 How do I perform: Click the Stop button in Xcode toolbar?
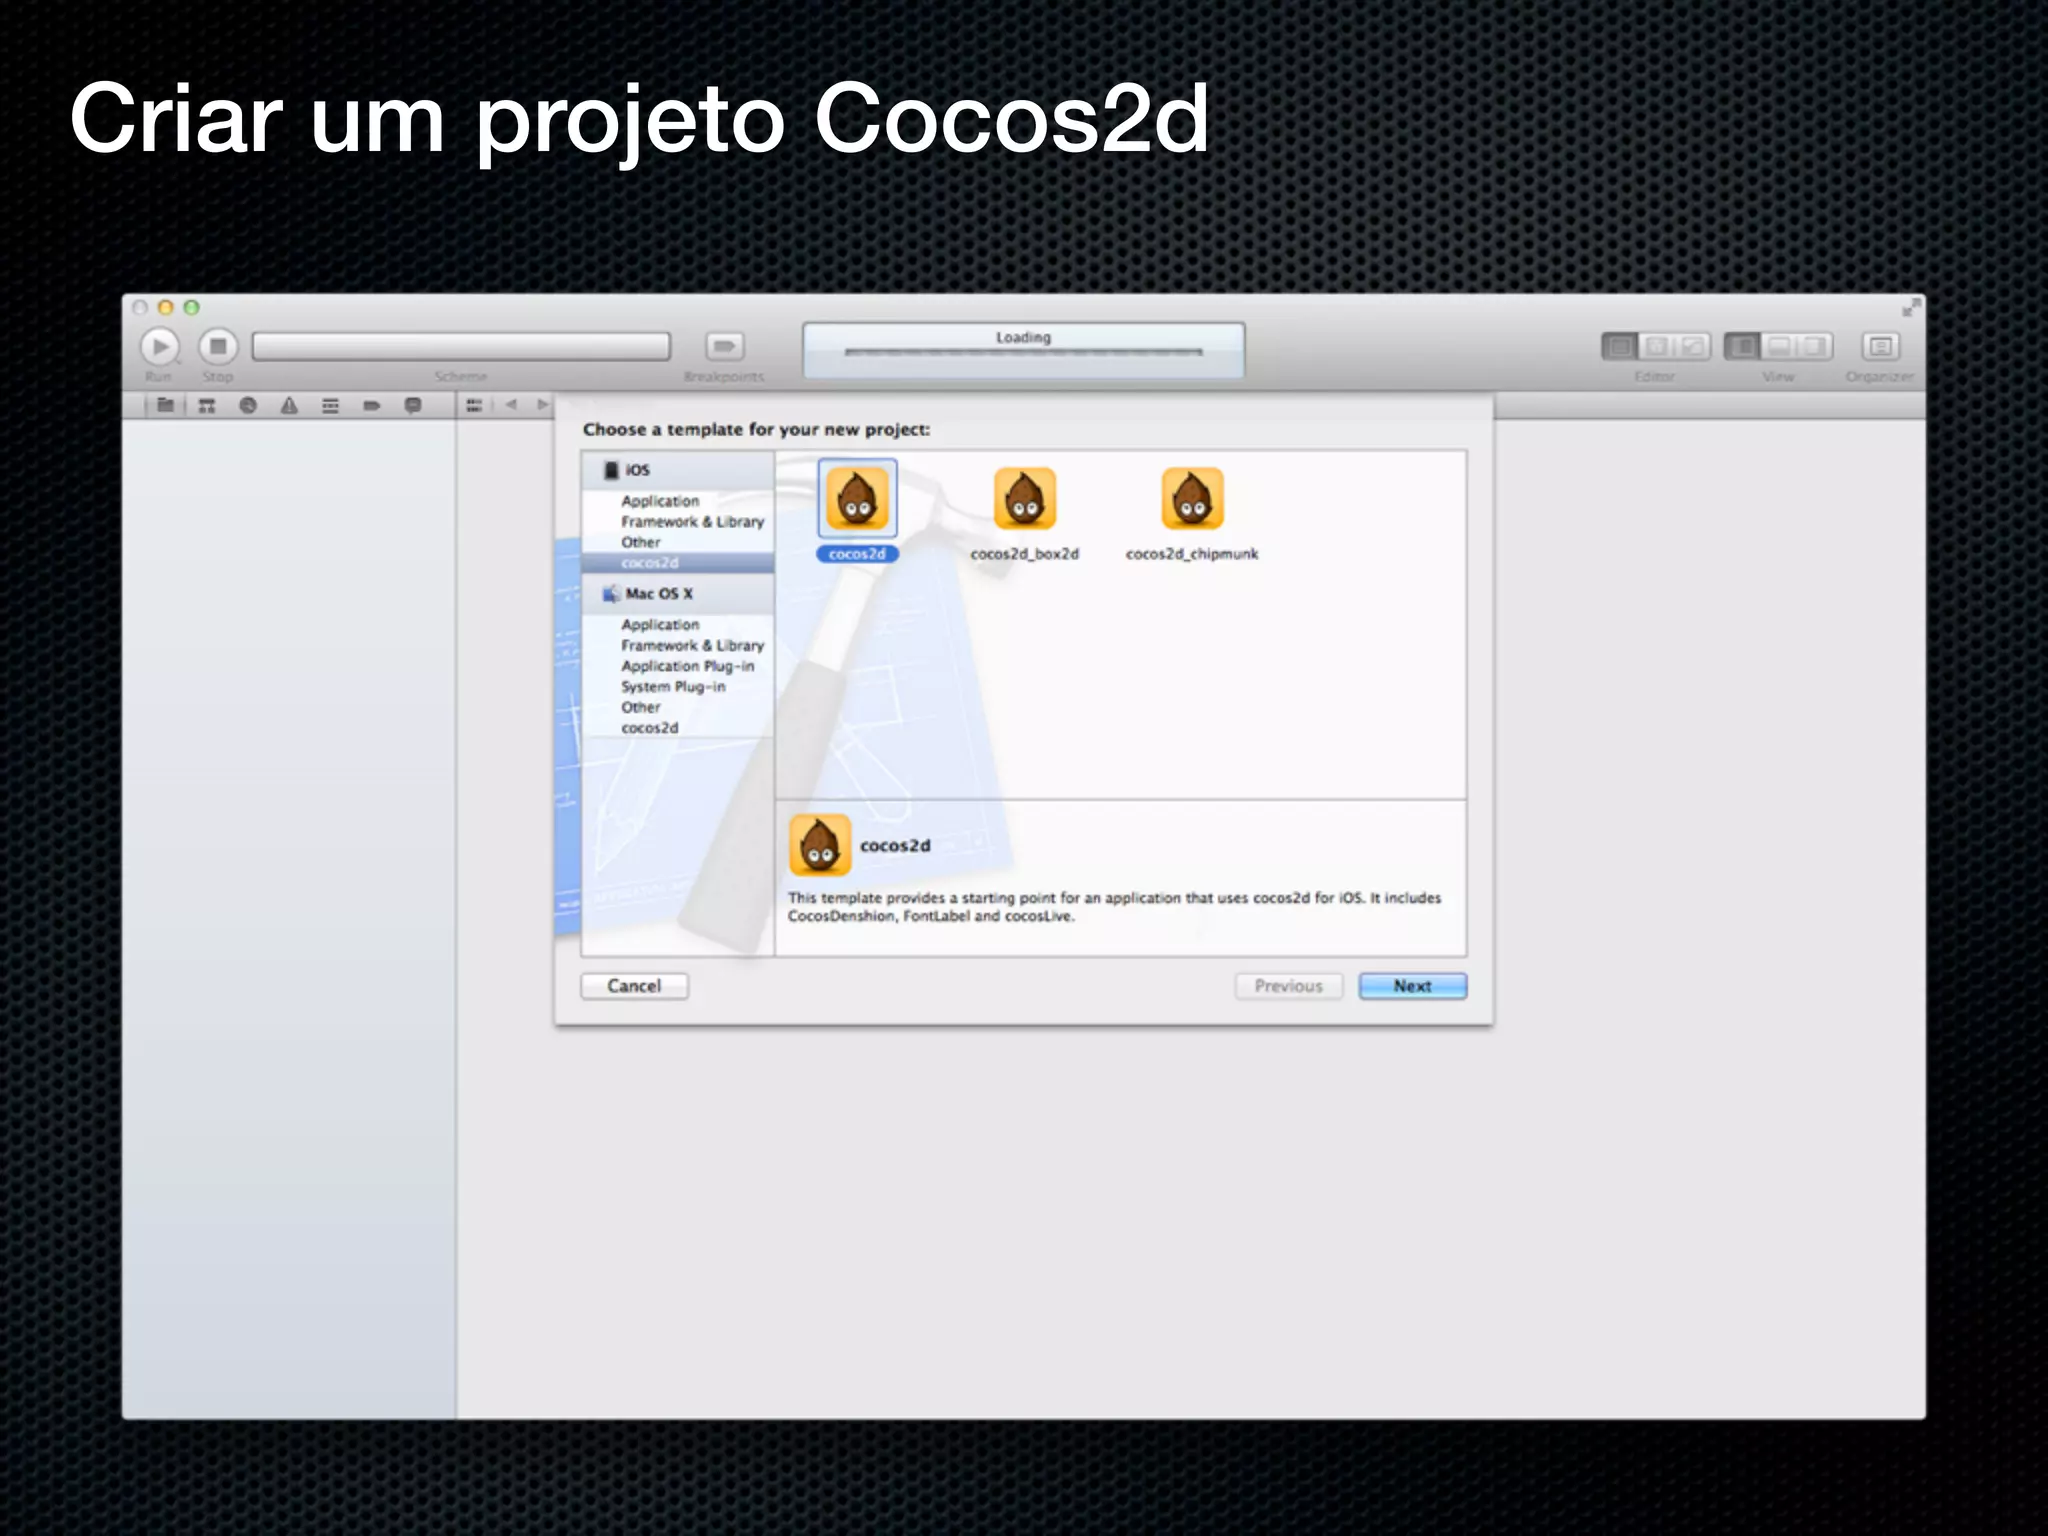point(218,347)
